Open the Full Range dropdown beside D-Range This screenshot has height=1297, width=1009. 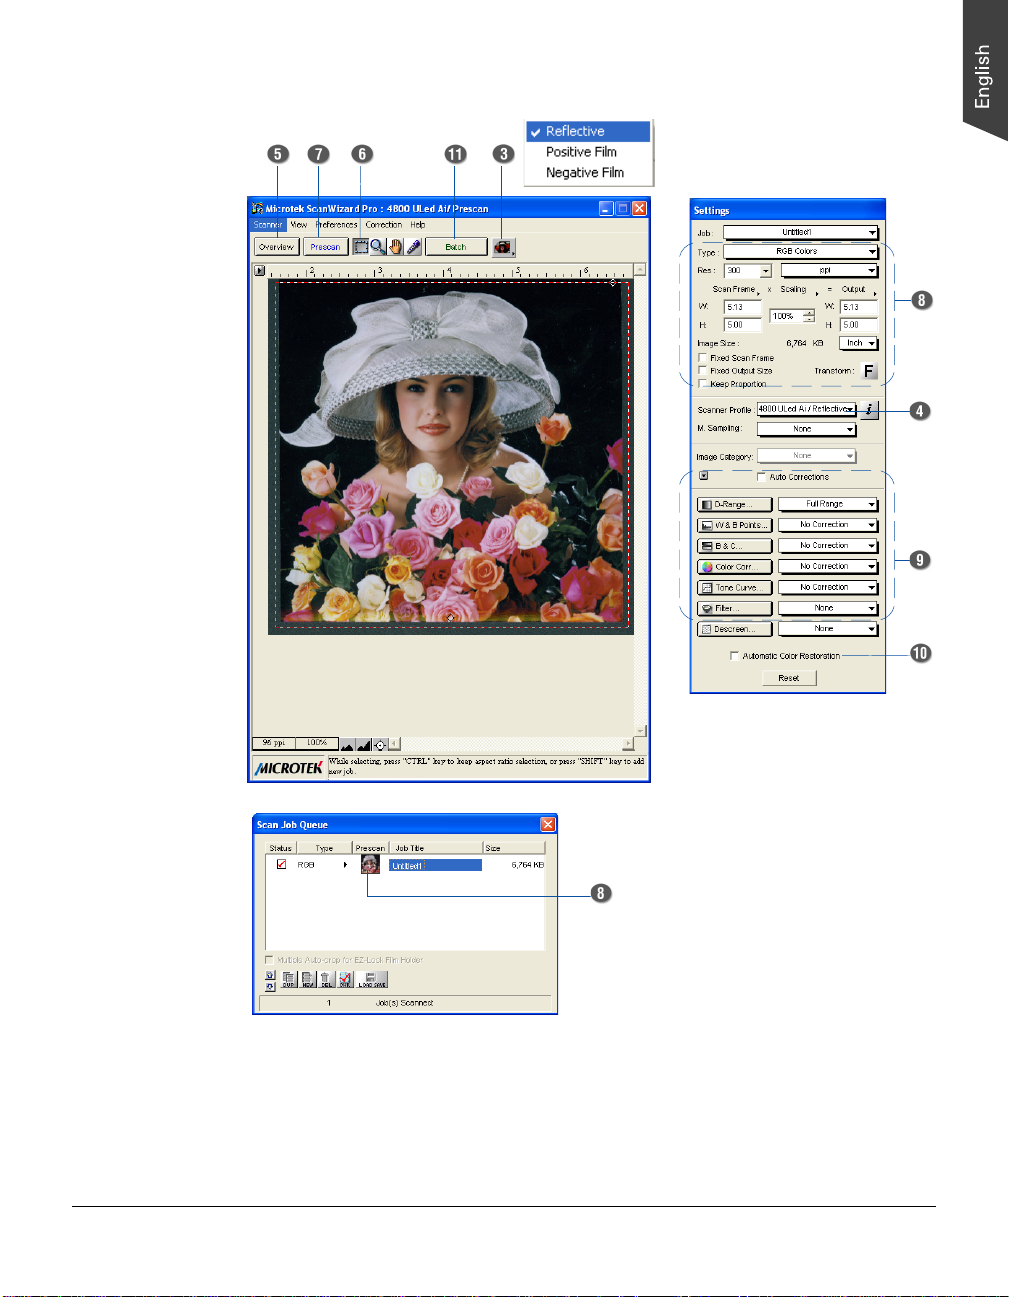(x=828, y=504)
